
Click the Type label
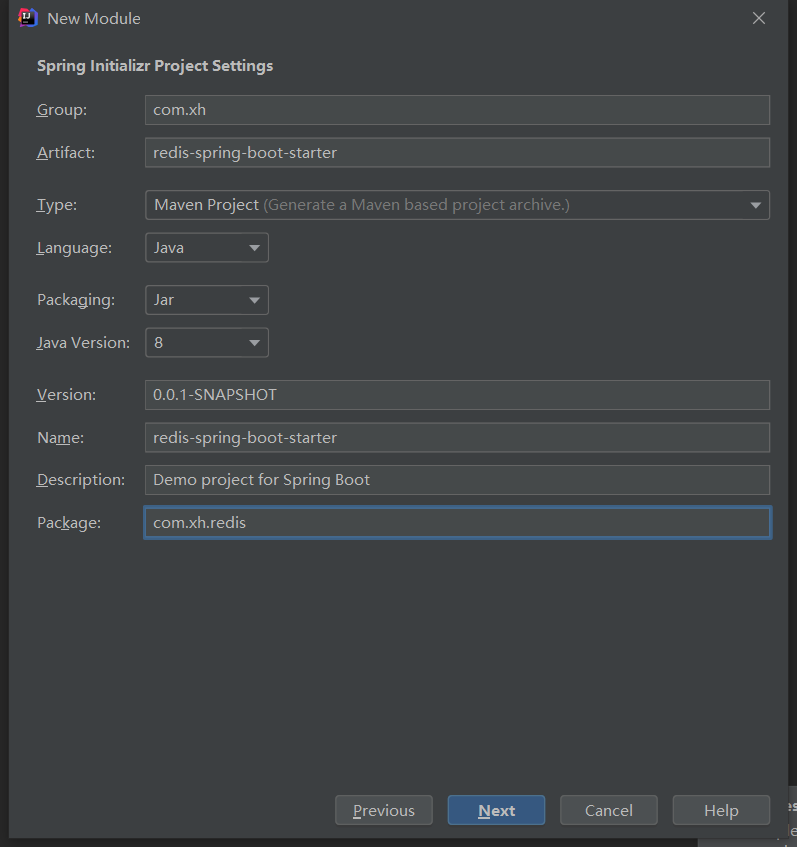pyautogui.click(x=57, y=205)
